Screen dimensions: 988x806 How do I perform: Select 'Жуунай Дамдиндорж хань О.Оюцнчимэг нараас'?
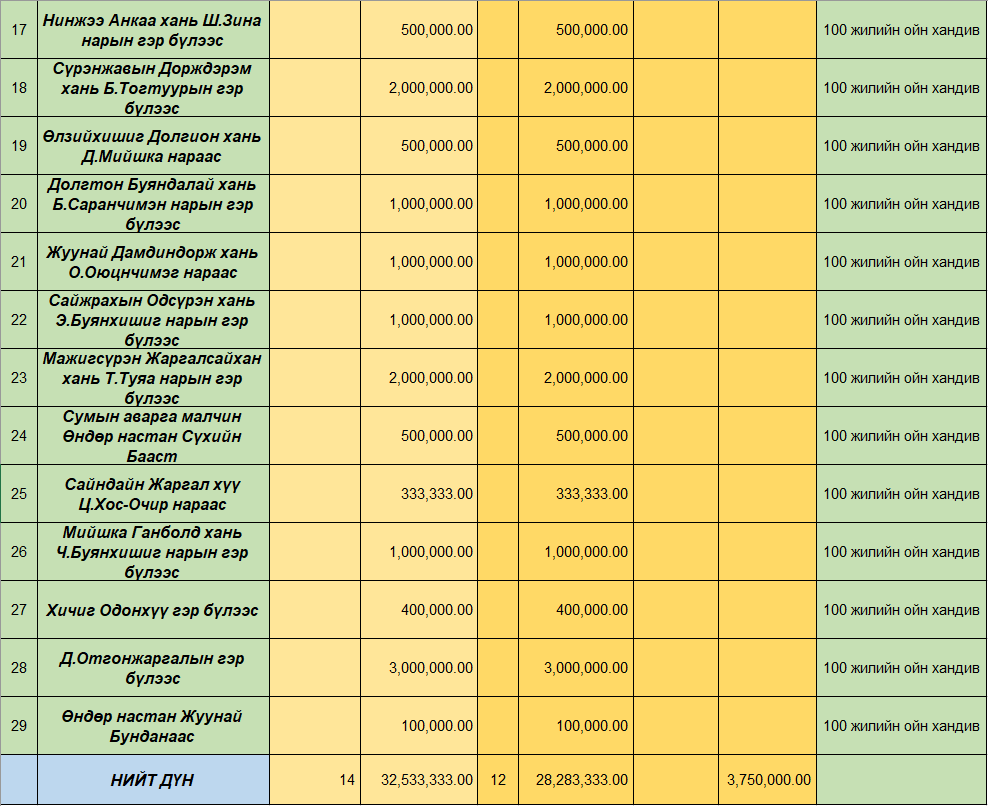(x=153, y=262)
